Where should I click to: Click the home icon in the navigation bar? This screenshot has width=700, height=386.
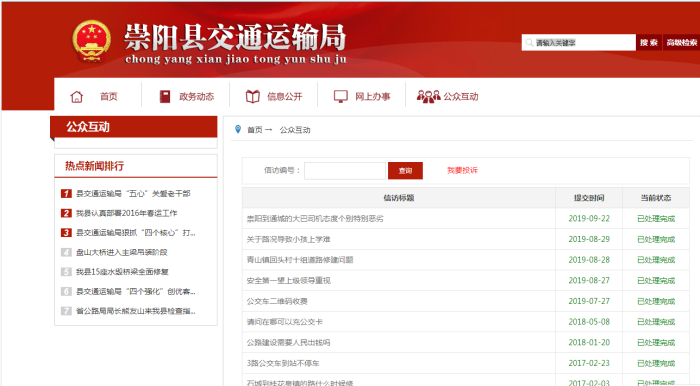tap(77, 96)
